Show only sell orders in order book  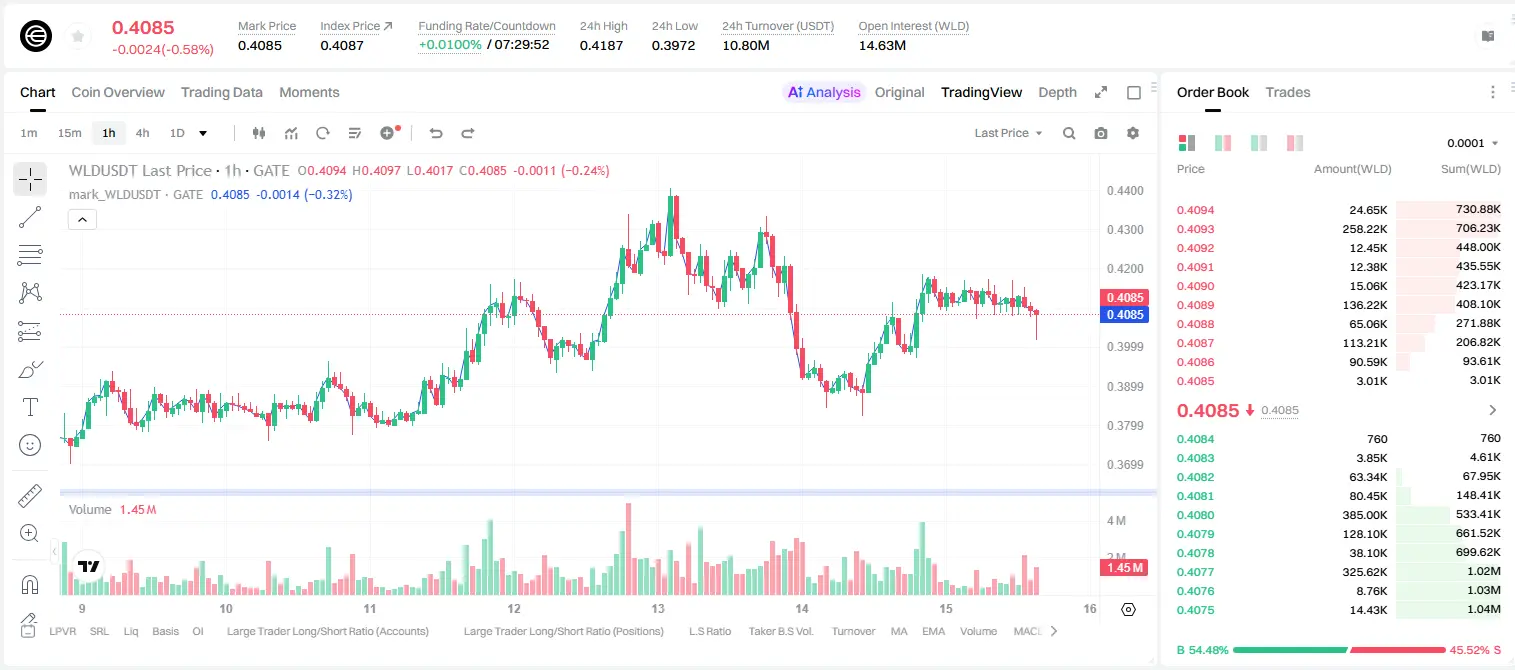pyautogui.click(x=1295, y=143)
